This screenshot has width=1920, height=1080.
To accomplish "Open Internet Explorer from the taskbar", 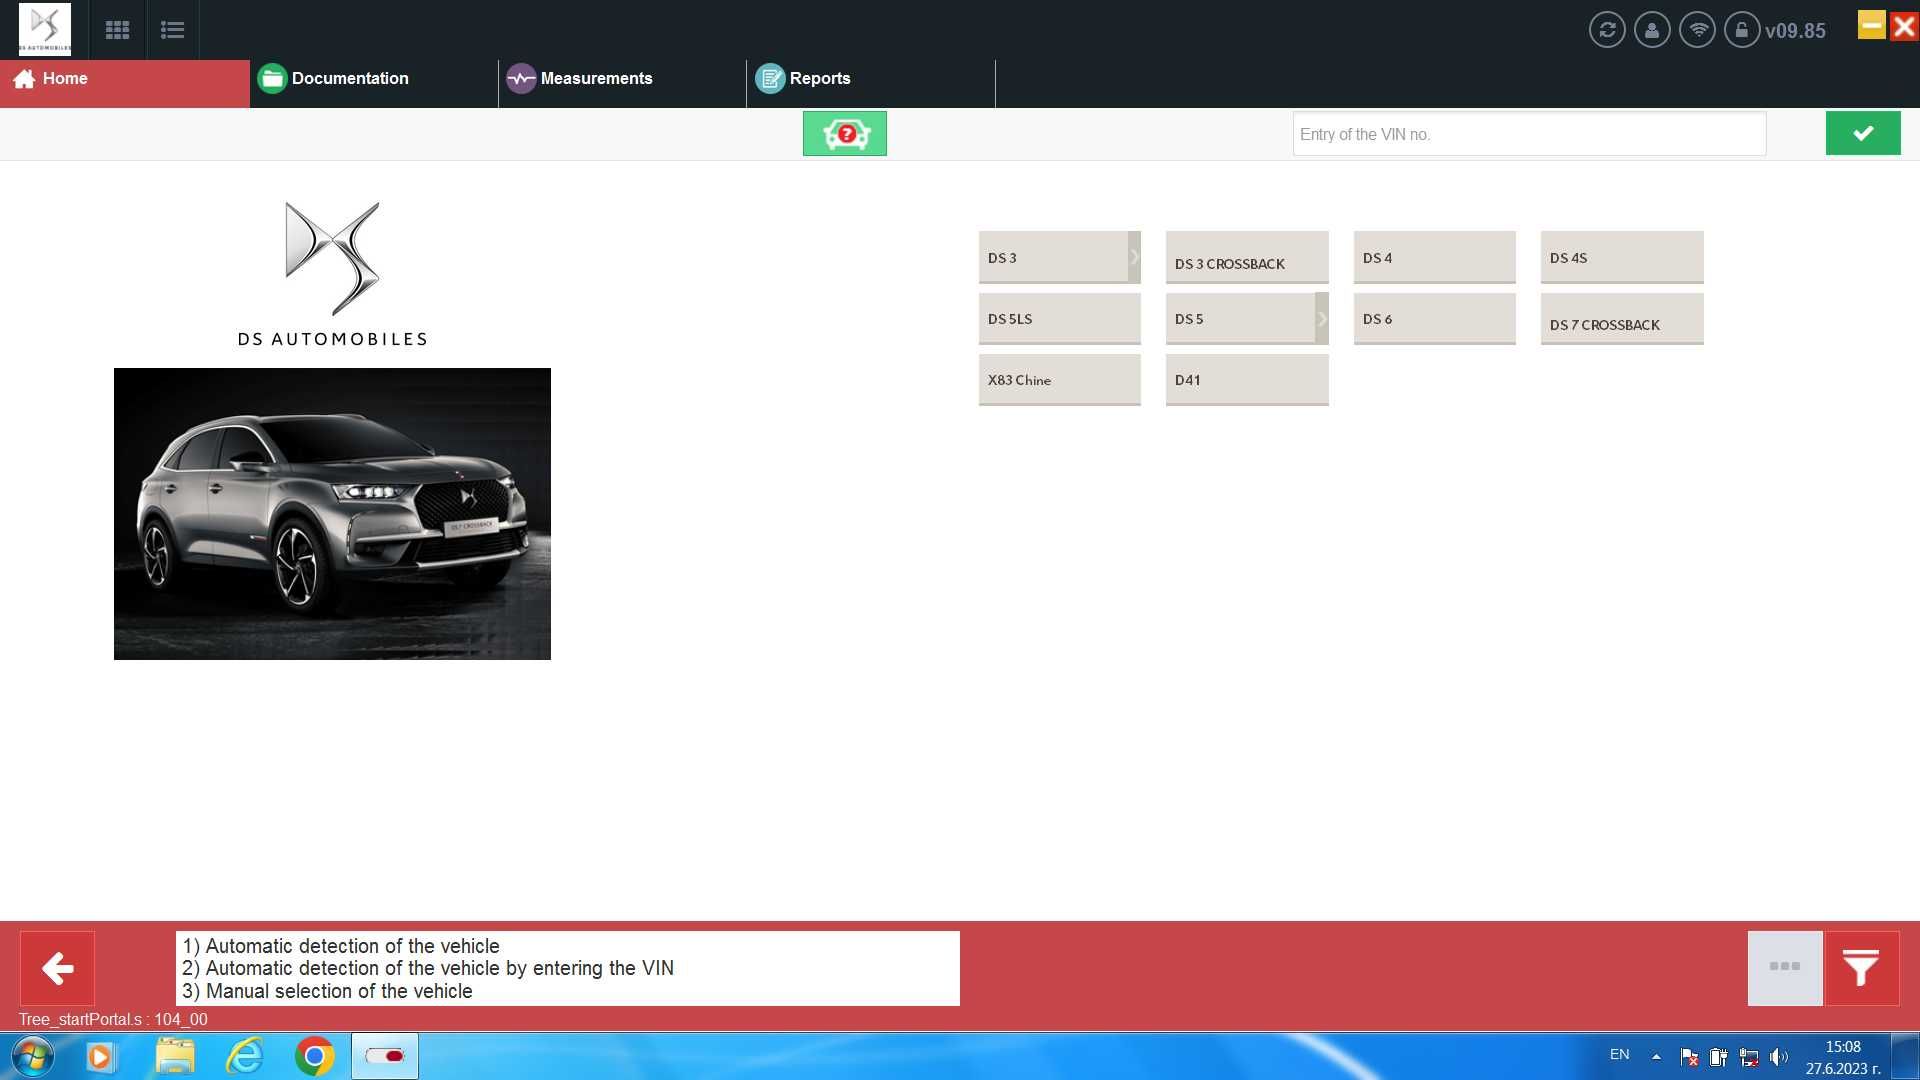I will pyautogui.click(x=245, y=1057).
